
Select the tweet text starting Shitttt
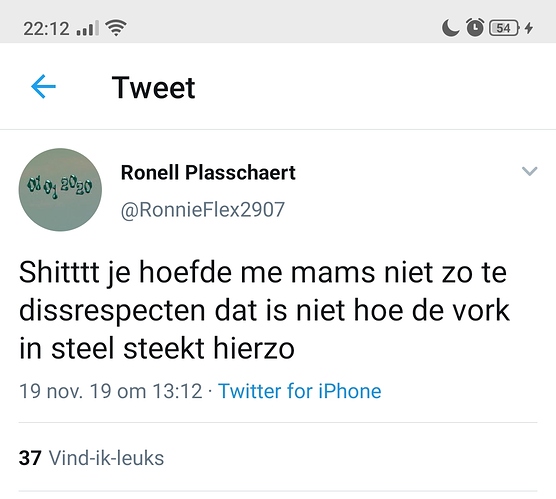click(x=264, y=310)
